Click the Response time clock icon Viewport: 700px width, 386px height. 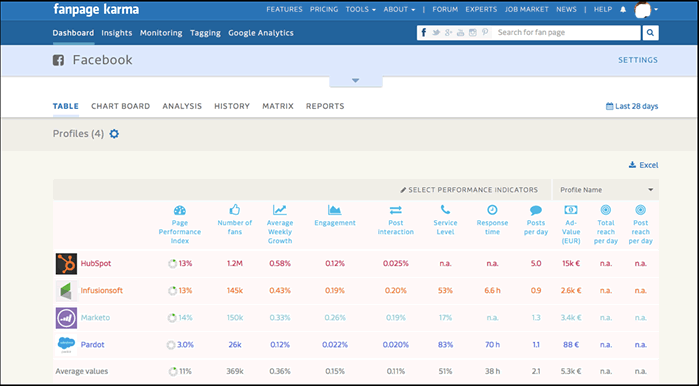492,210
